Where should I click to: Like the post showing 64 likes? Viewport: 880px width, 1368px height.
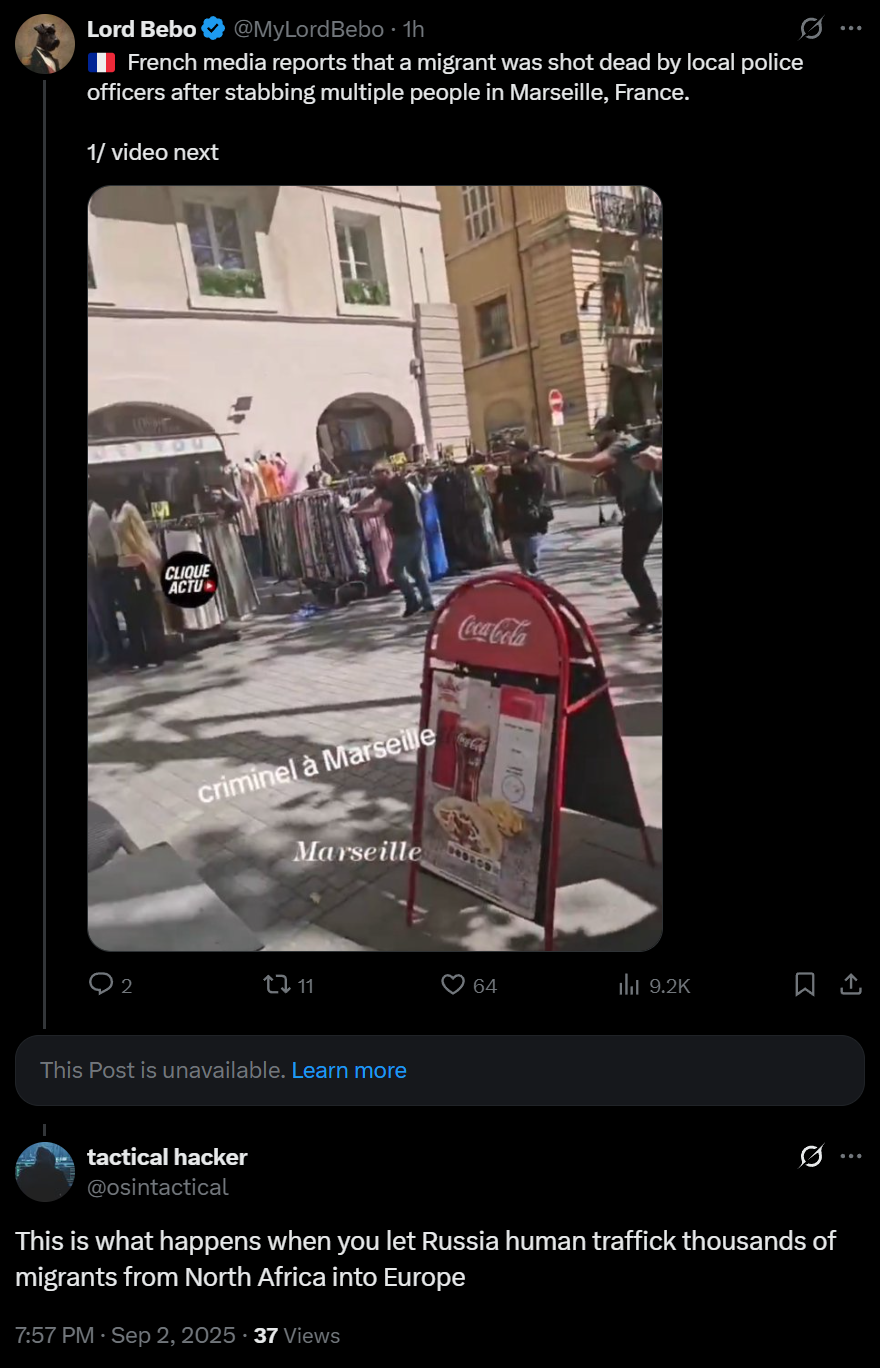[469, 985]
